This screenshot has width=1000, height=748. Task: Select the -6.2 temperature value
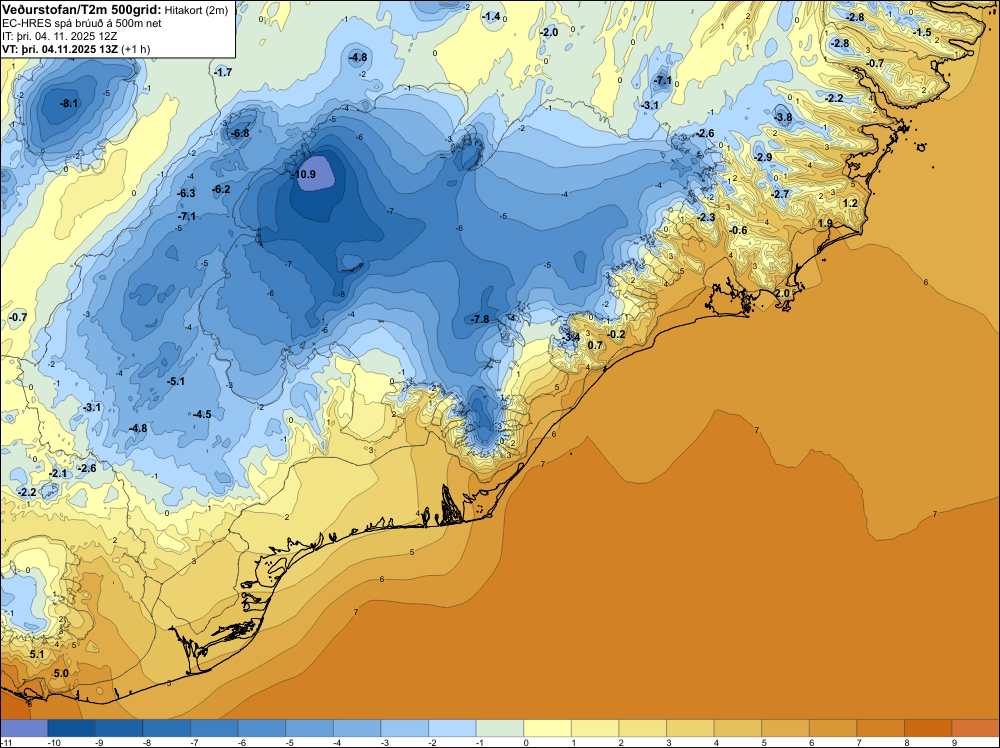(221, 189)
